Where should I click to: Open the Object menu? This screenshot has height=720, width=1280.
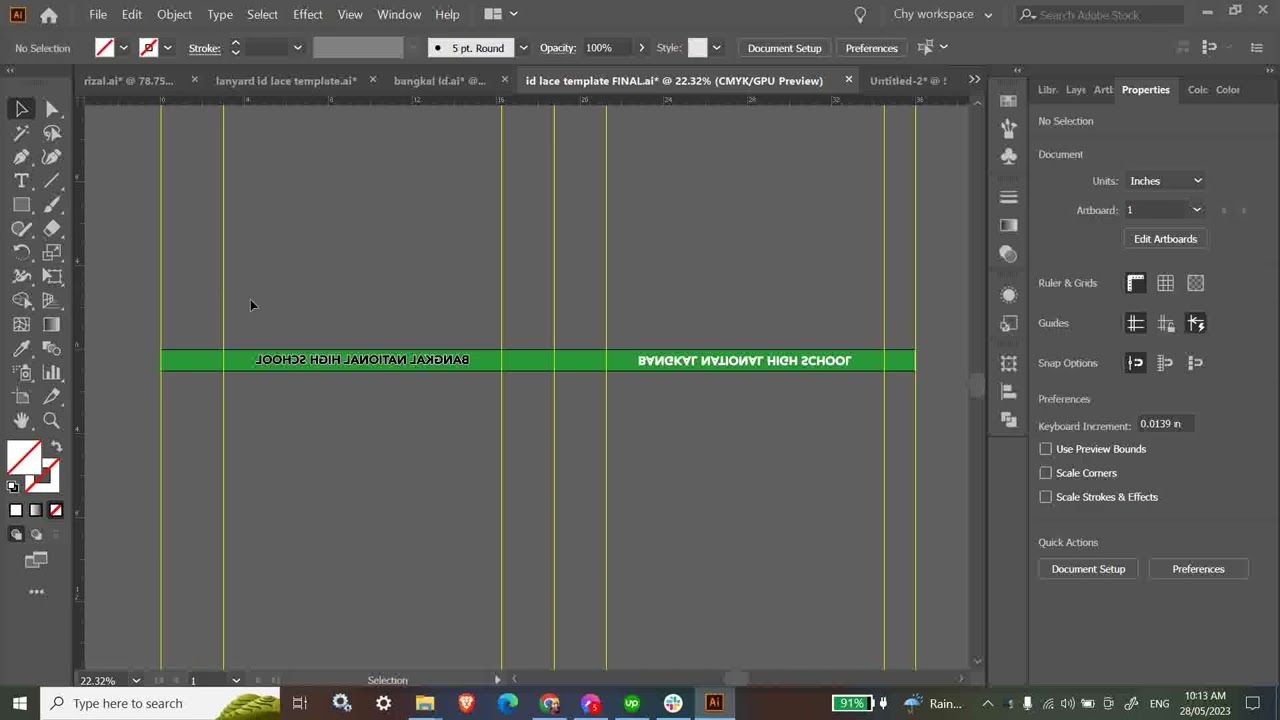click(x=174, y=14)
